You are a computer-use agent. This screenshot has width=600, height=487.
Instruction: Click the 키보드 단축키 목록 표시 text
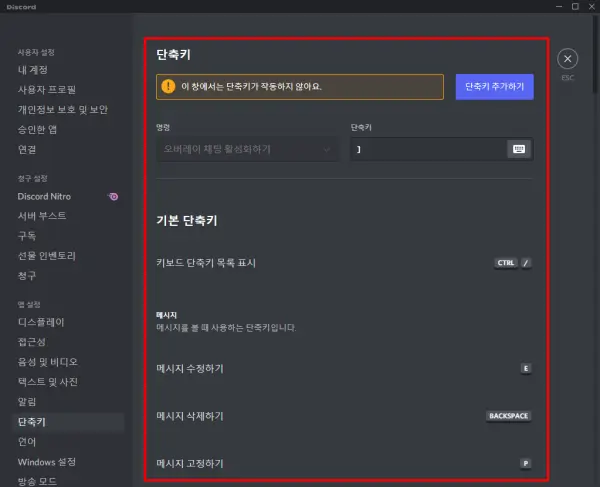(x=206, y=263)
